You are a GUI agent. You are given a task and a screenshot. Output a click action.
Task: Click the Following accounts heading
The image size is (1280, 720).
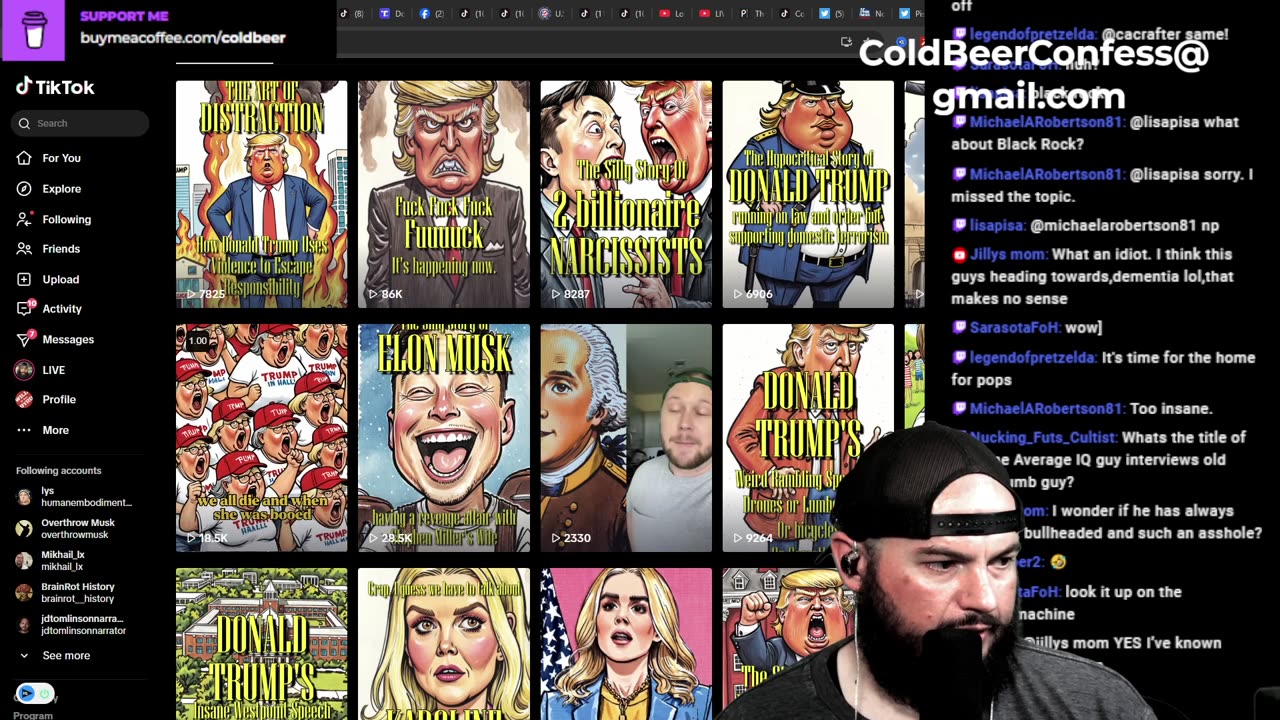(58, 470)
